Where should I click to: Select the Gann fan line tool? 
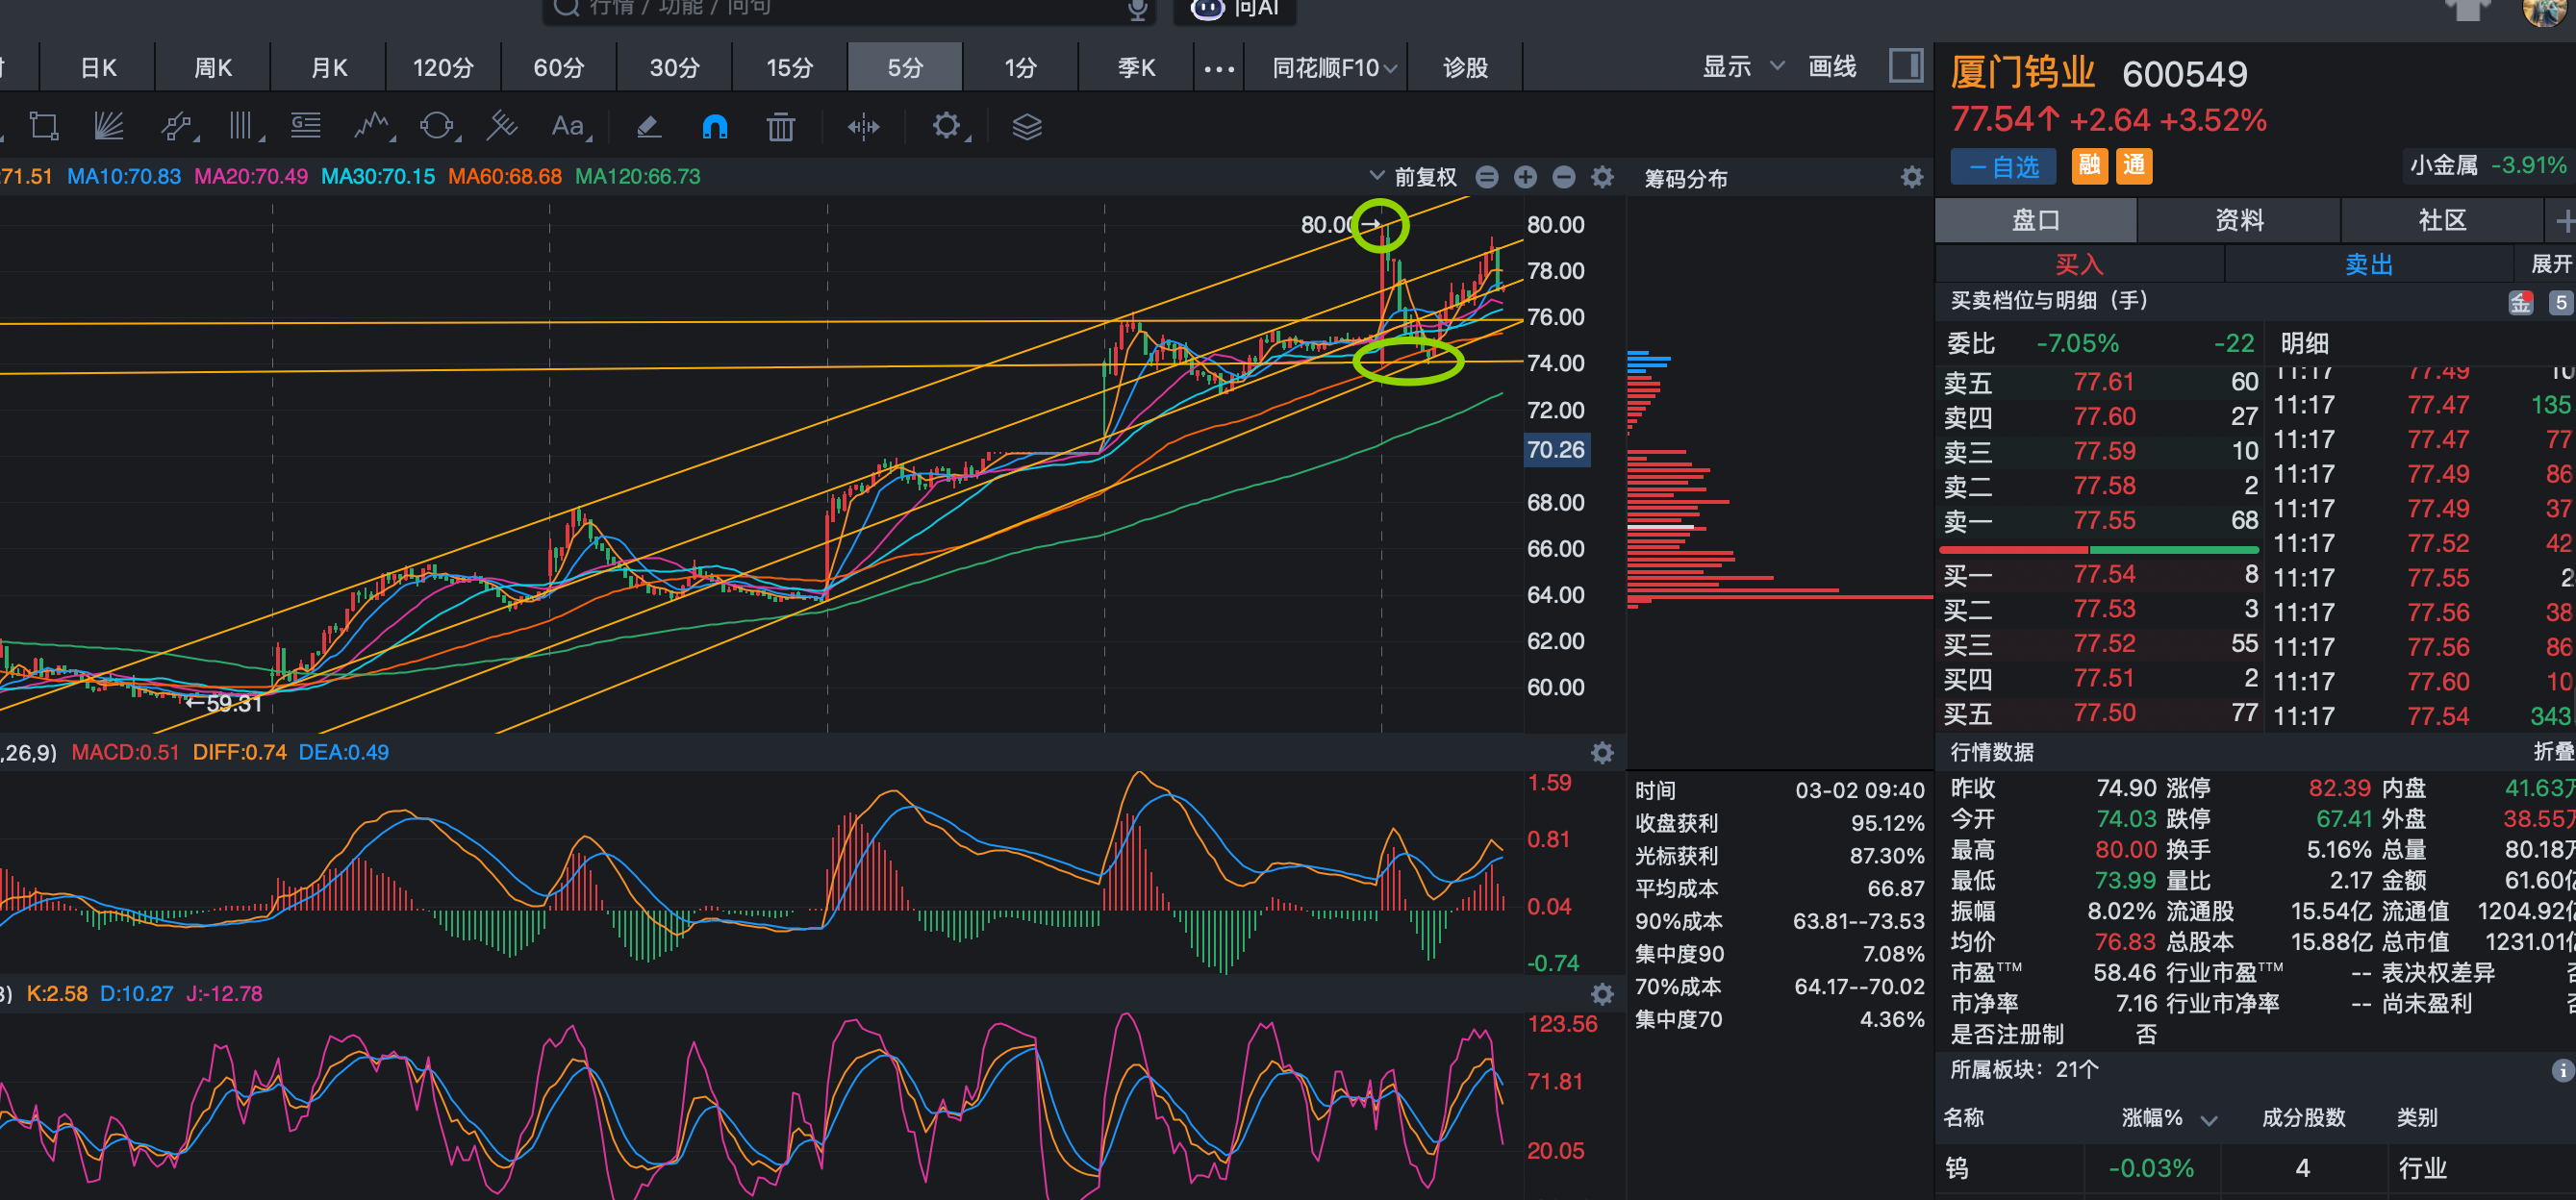(108, 126)
